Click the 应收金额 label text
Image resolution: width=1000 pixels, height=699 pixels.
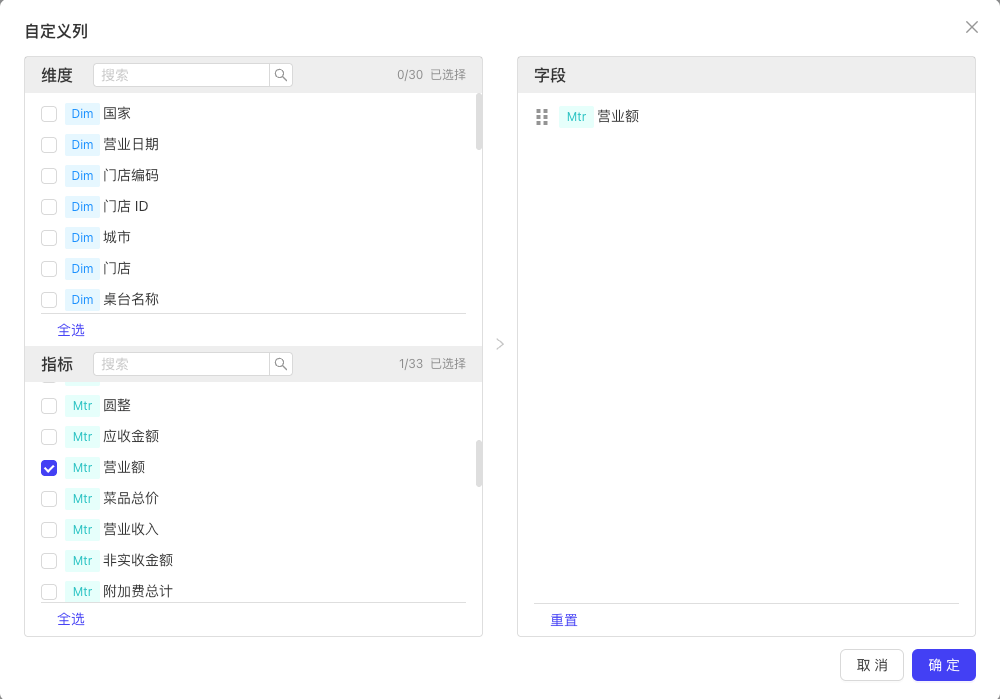point(131,436)
